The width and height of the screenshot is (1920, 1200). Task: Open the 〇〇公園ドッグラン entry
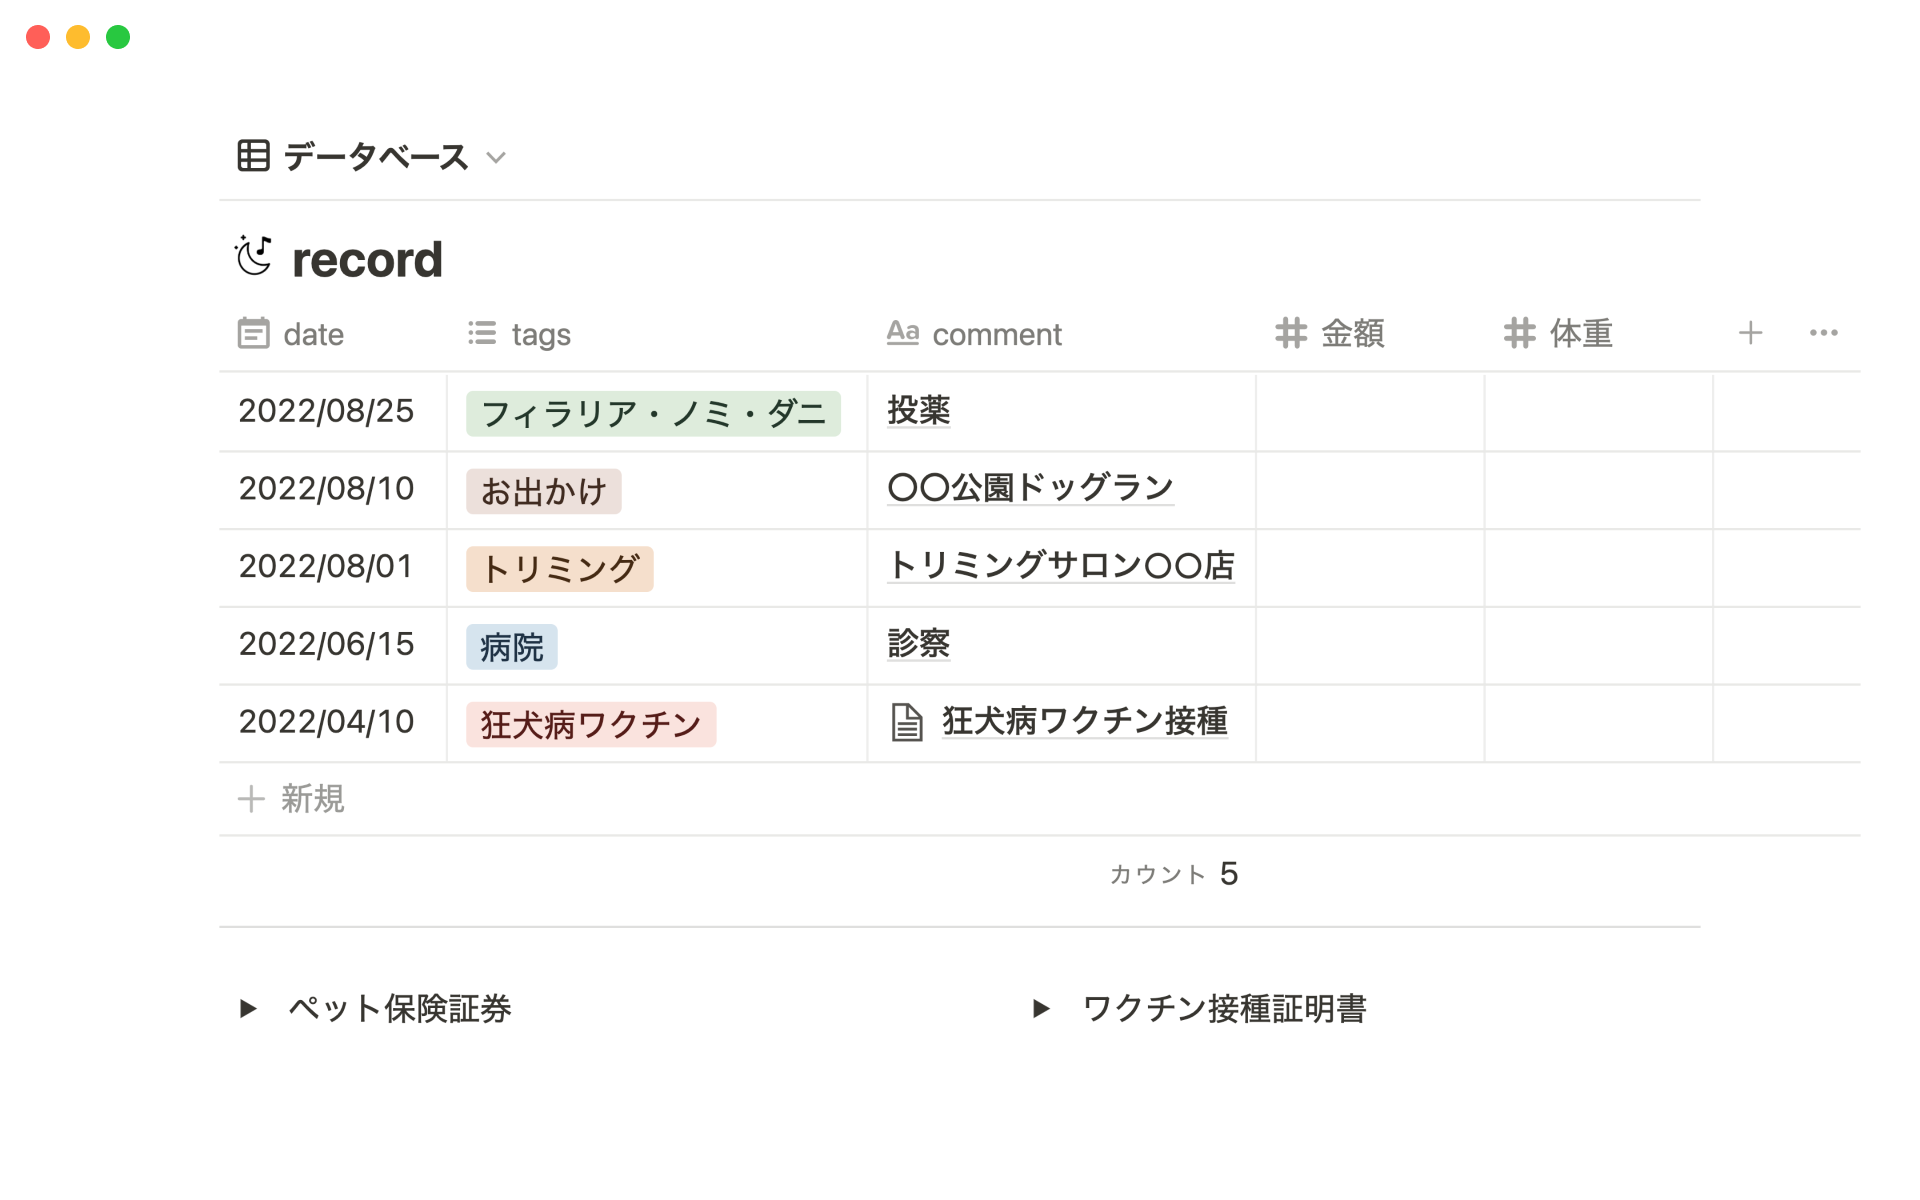[1030, 488]
